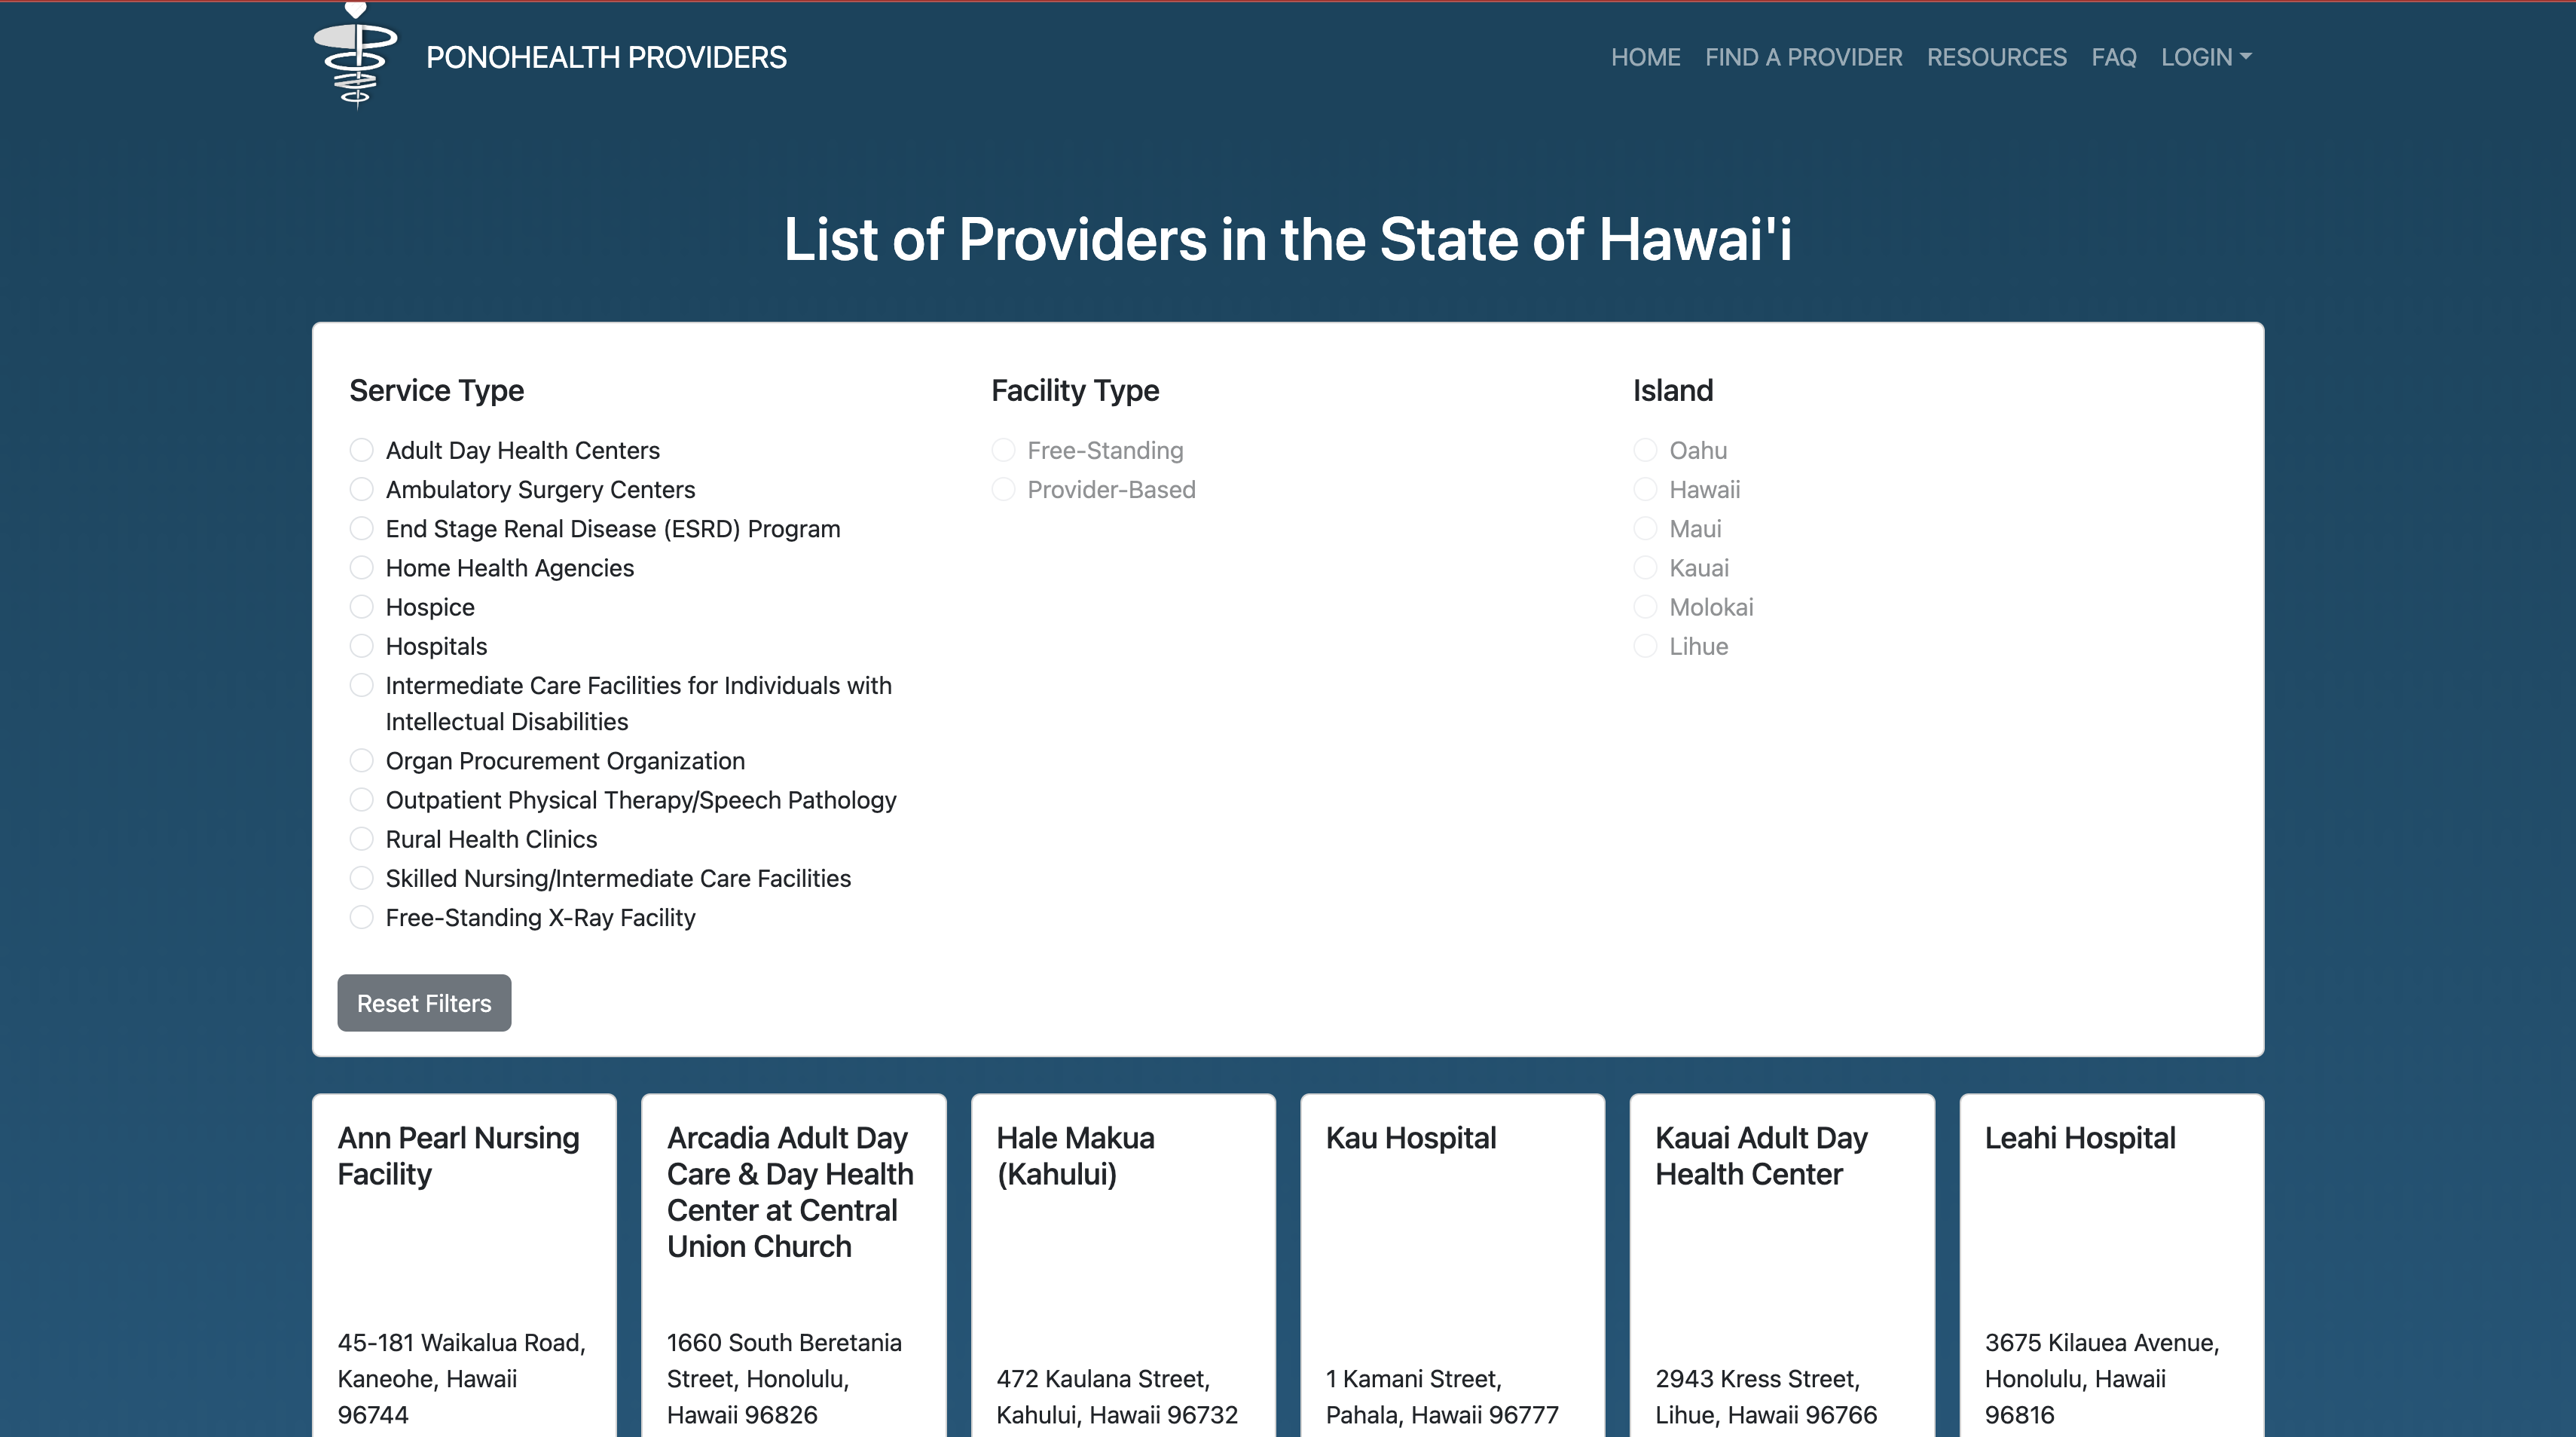2576x1437 pixels.
Task: Open the RESOURCES nav item
Action: tap(1996, 57)
